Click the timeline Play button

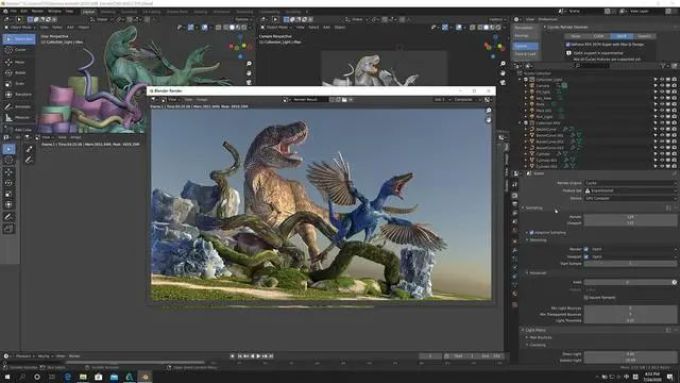(258, 356)
